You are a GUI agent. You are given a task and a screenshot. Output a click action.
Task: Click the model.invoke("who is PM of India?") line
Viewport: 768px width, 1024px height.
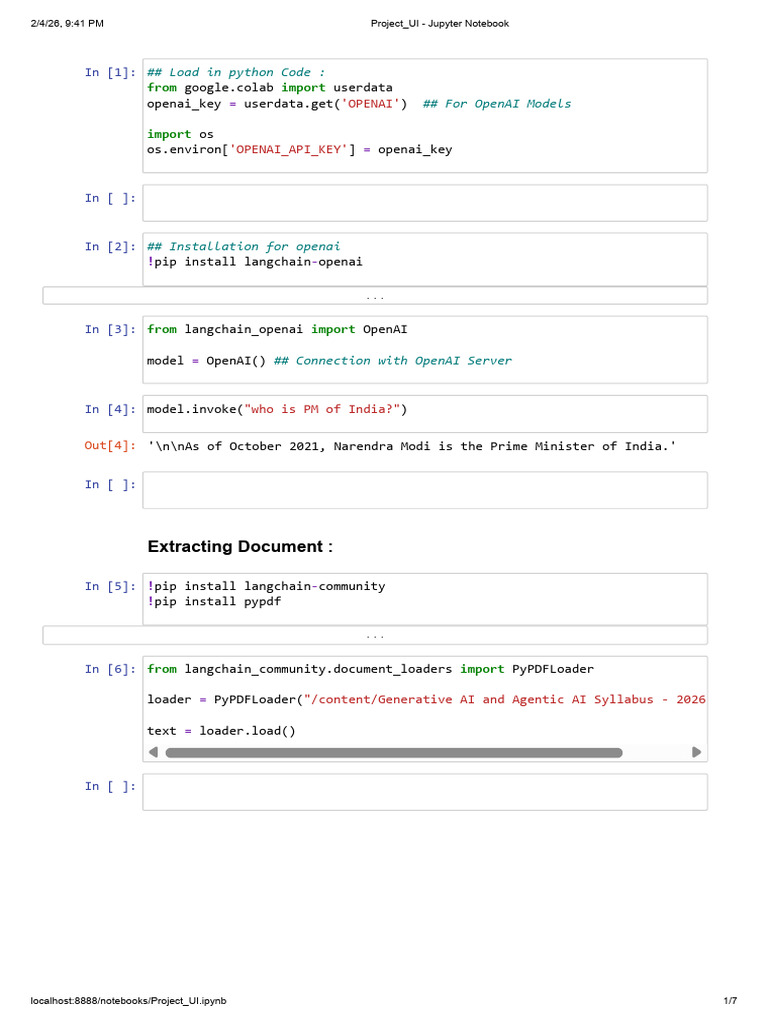tap(277, 409)
